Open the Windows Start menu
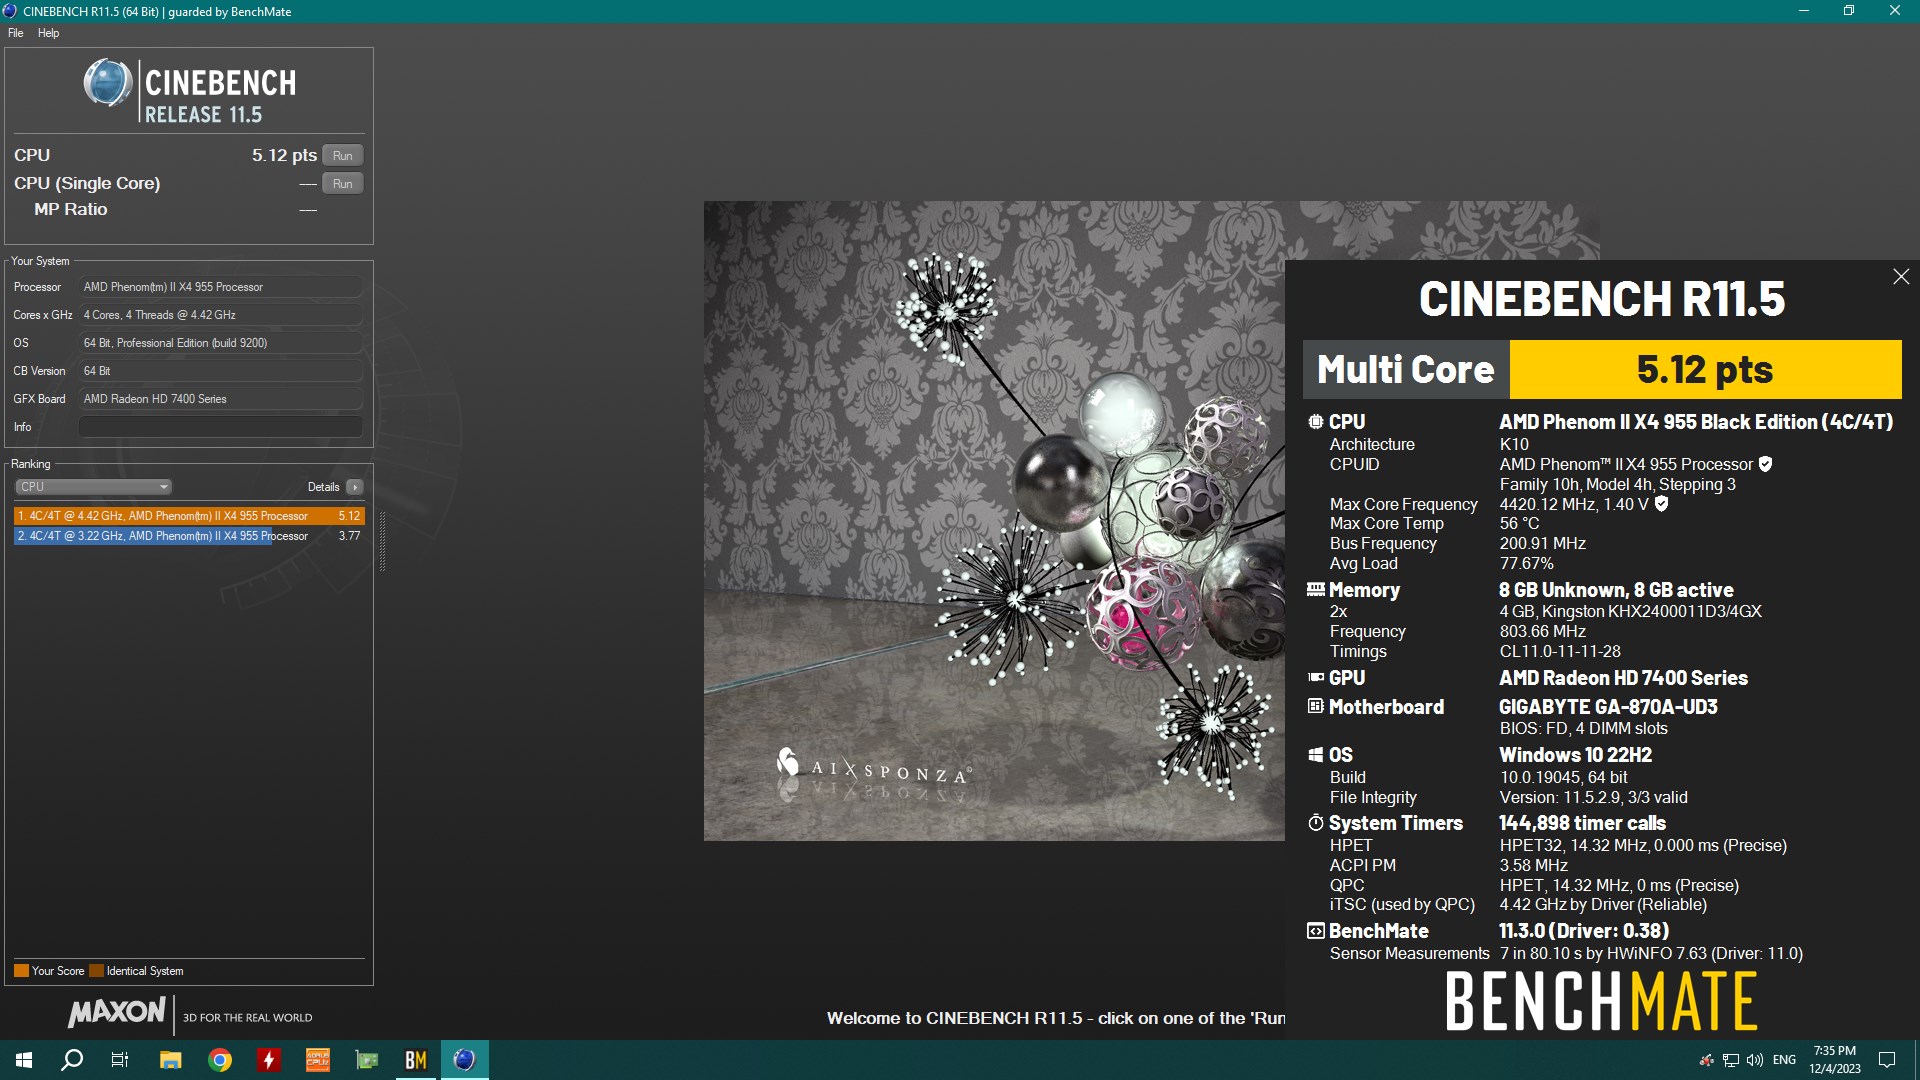Viewport: 1920px width, 1080px height. (x=24, y=1060)
